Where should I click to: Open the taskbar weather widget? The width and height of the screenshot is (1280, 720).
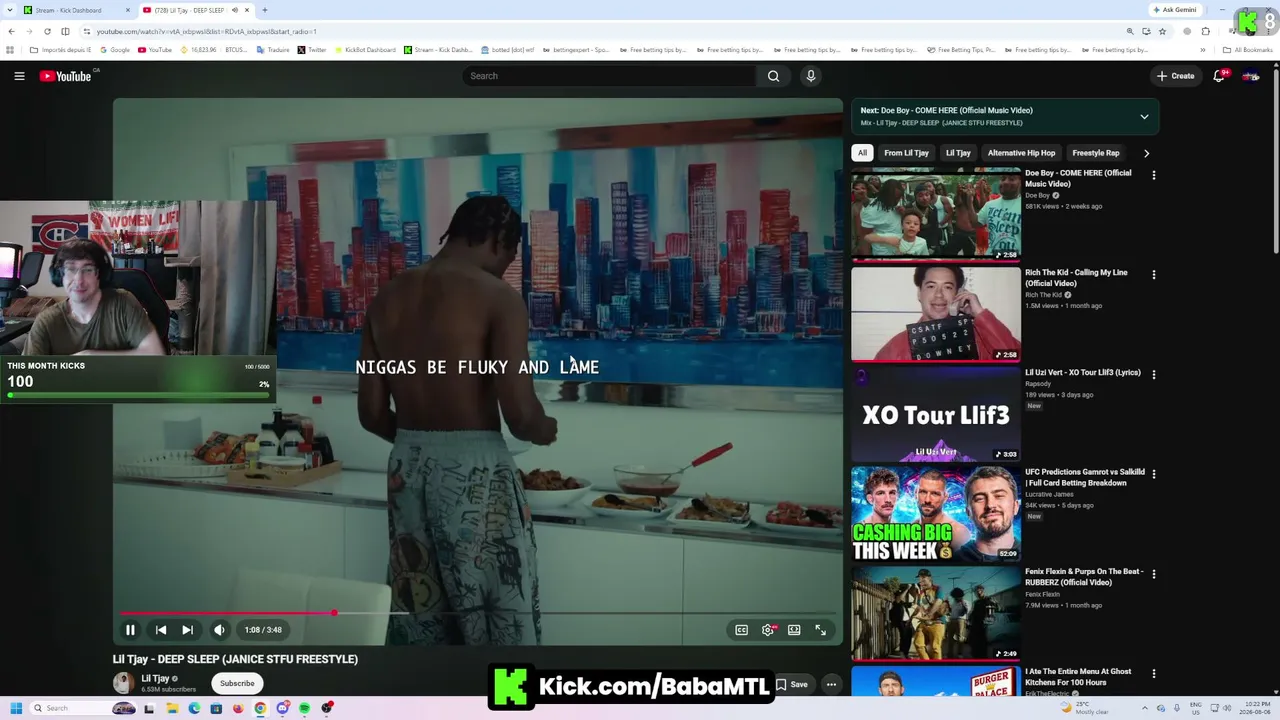tap(1085, 708)
